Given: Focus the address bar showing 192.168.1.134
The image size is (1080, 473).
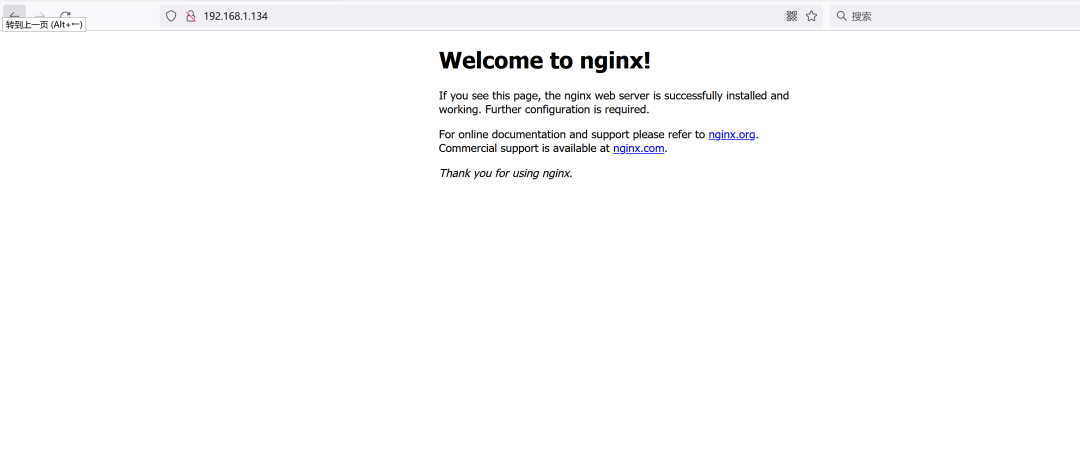Looking at the screenshot, I should pyautogui.click(x=491, y=16).
